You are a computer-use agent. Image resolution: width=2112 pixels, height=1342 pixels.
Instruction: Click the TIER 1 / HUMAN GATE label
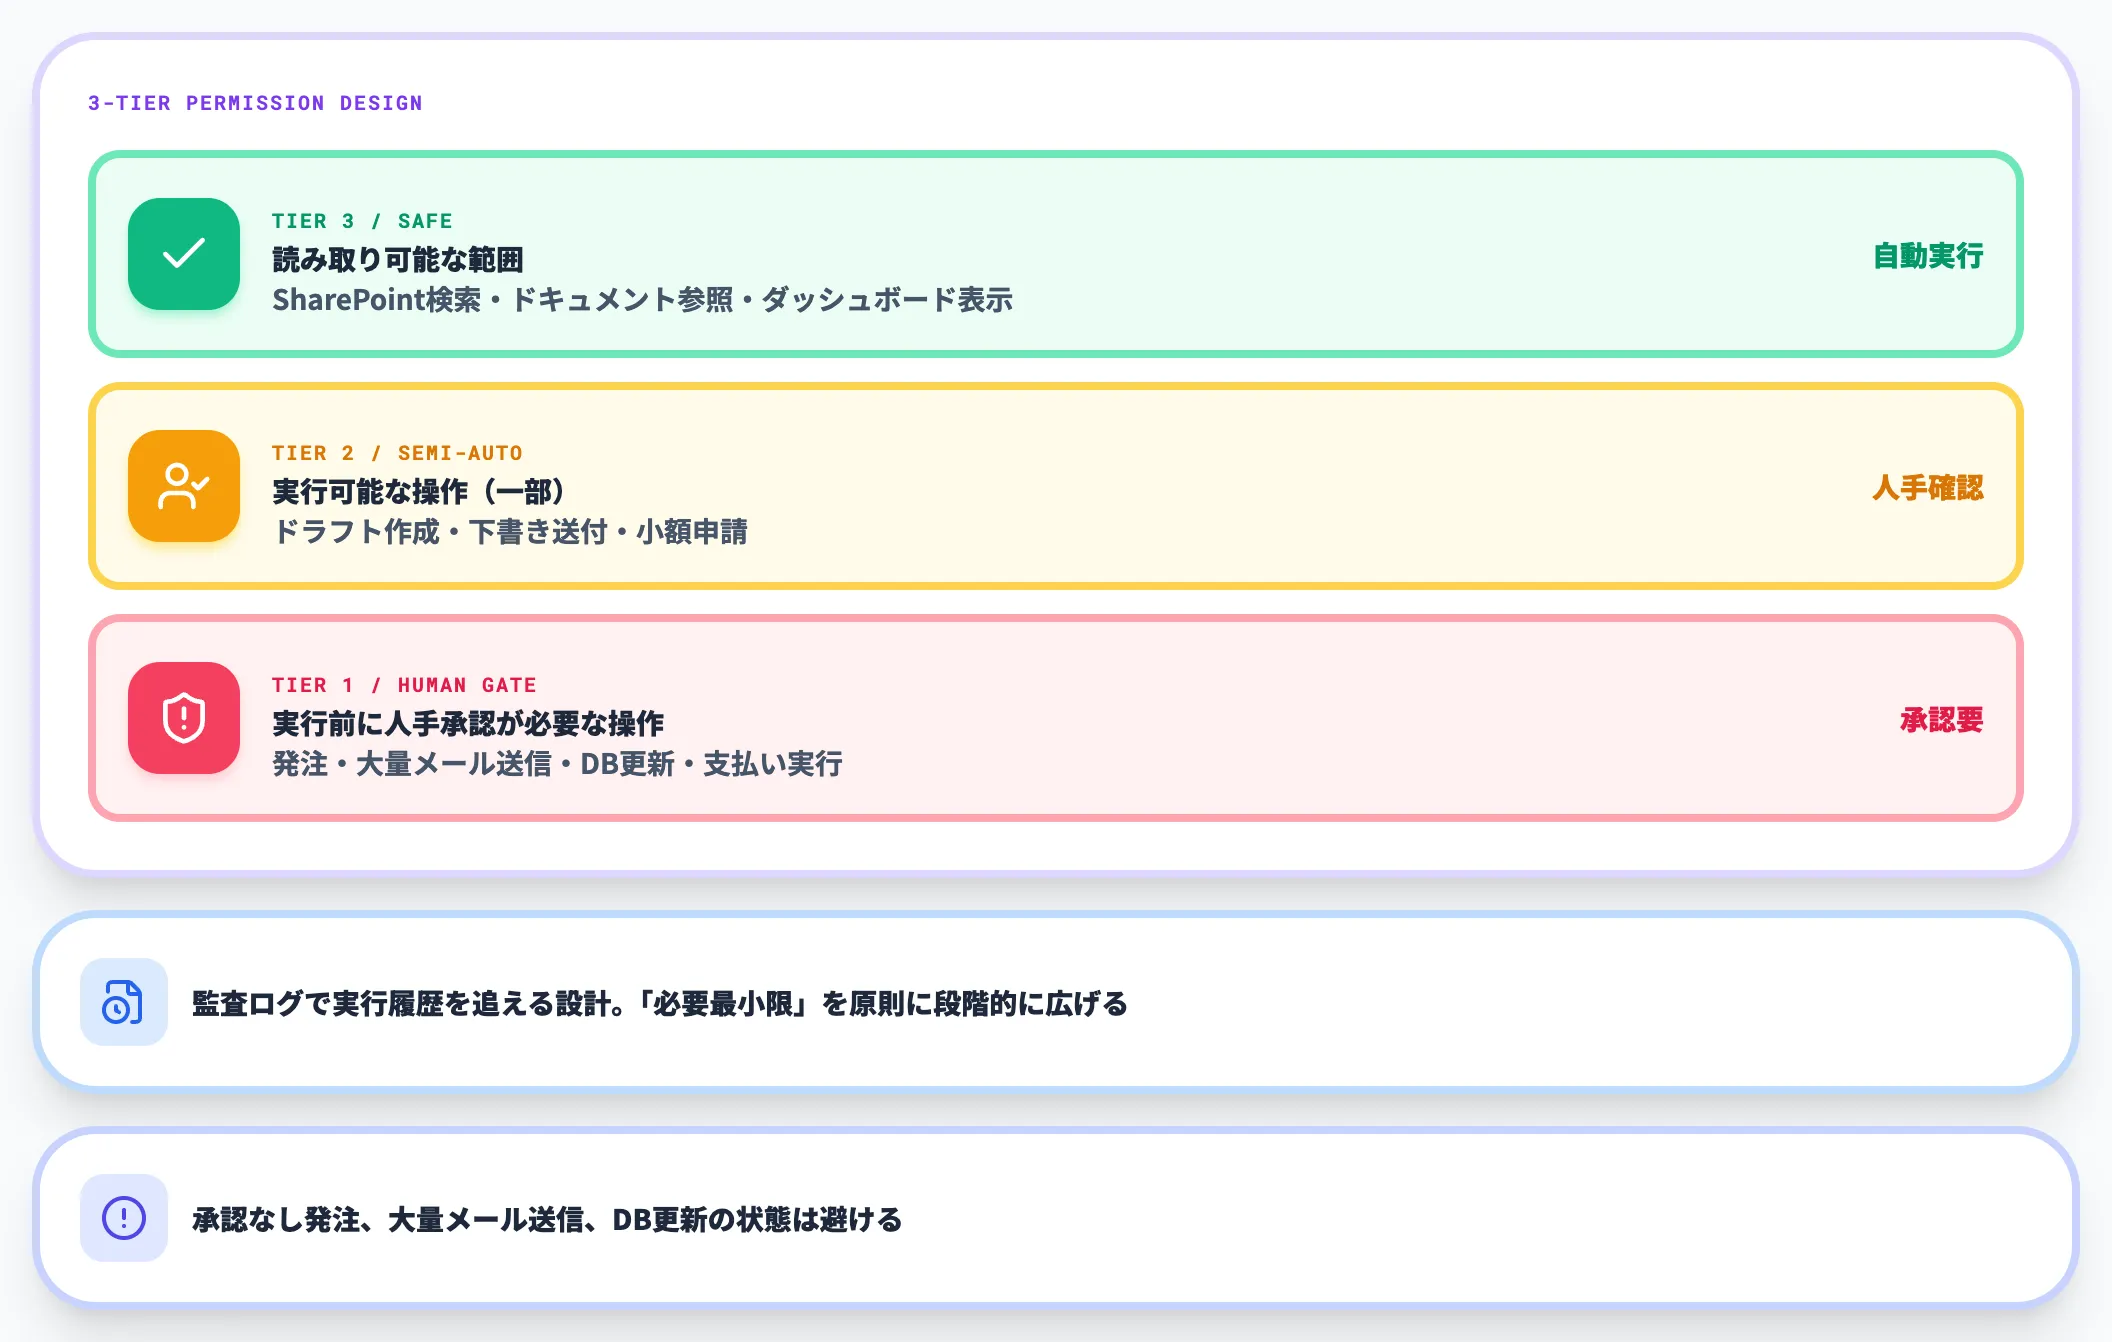pos(404,685)
